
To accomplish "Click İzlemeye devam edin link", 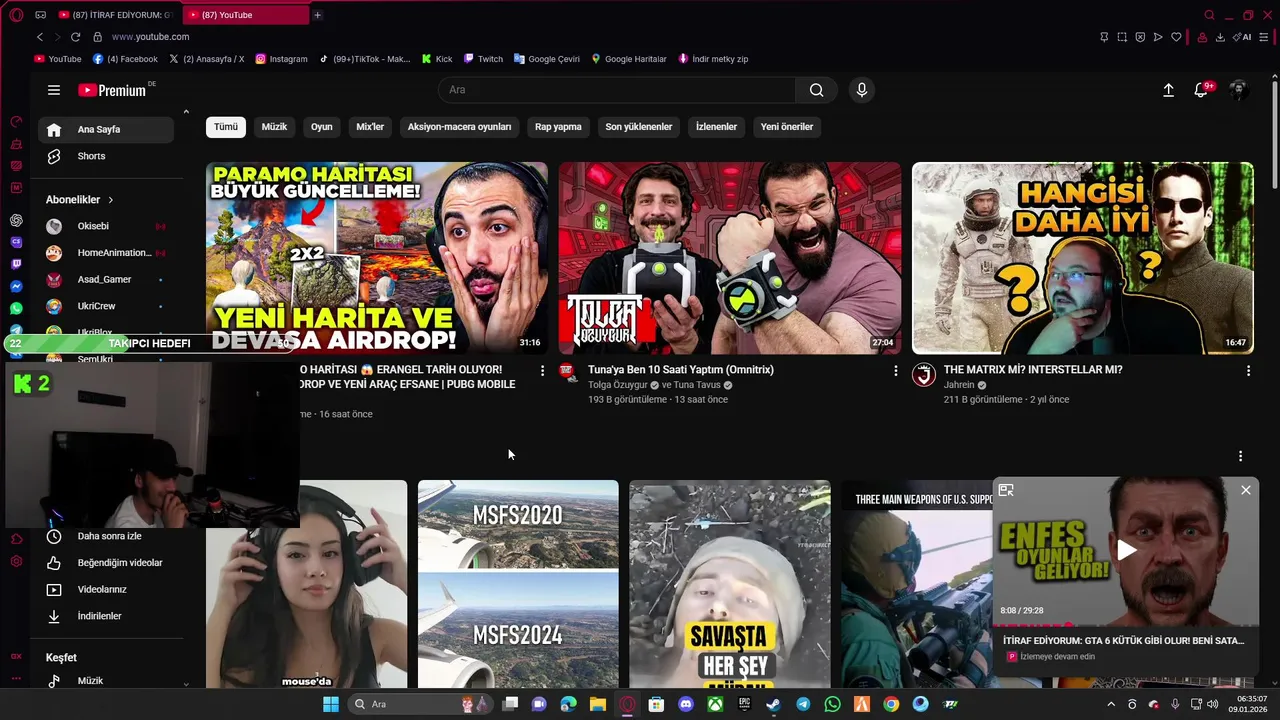I will (1057, 656).
